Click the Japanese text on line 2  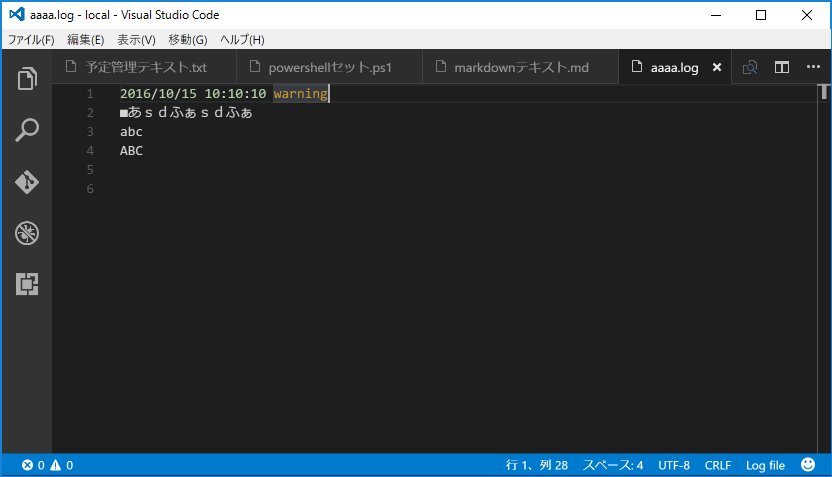tap(186, 112)
